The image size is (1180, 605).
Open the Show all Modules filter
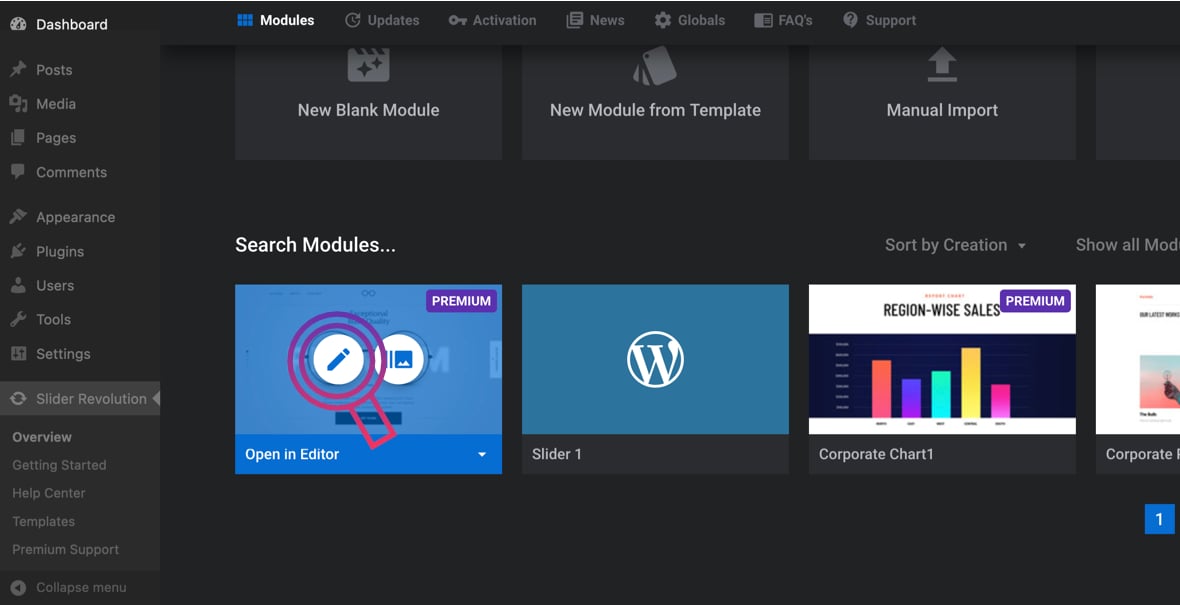click(x=1127, y=245)
